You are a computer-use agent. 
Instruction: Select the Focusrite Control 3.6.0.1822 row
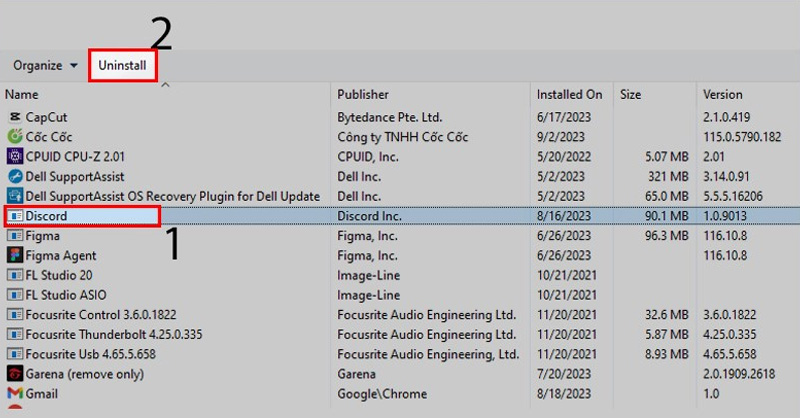click(x=88, y=314)
